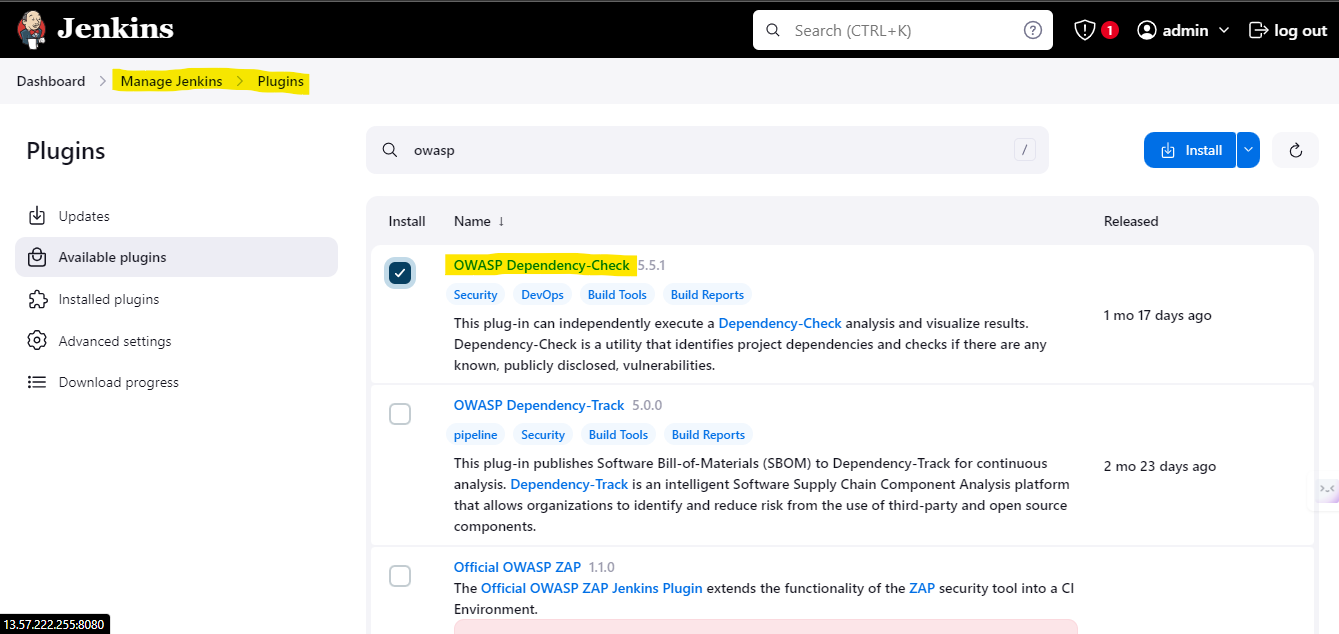Sort by the Name column header
This screenshot has height=634, width=1339.
point(479,221)
